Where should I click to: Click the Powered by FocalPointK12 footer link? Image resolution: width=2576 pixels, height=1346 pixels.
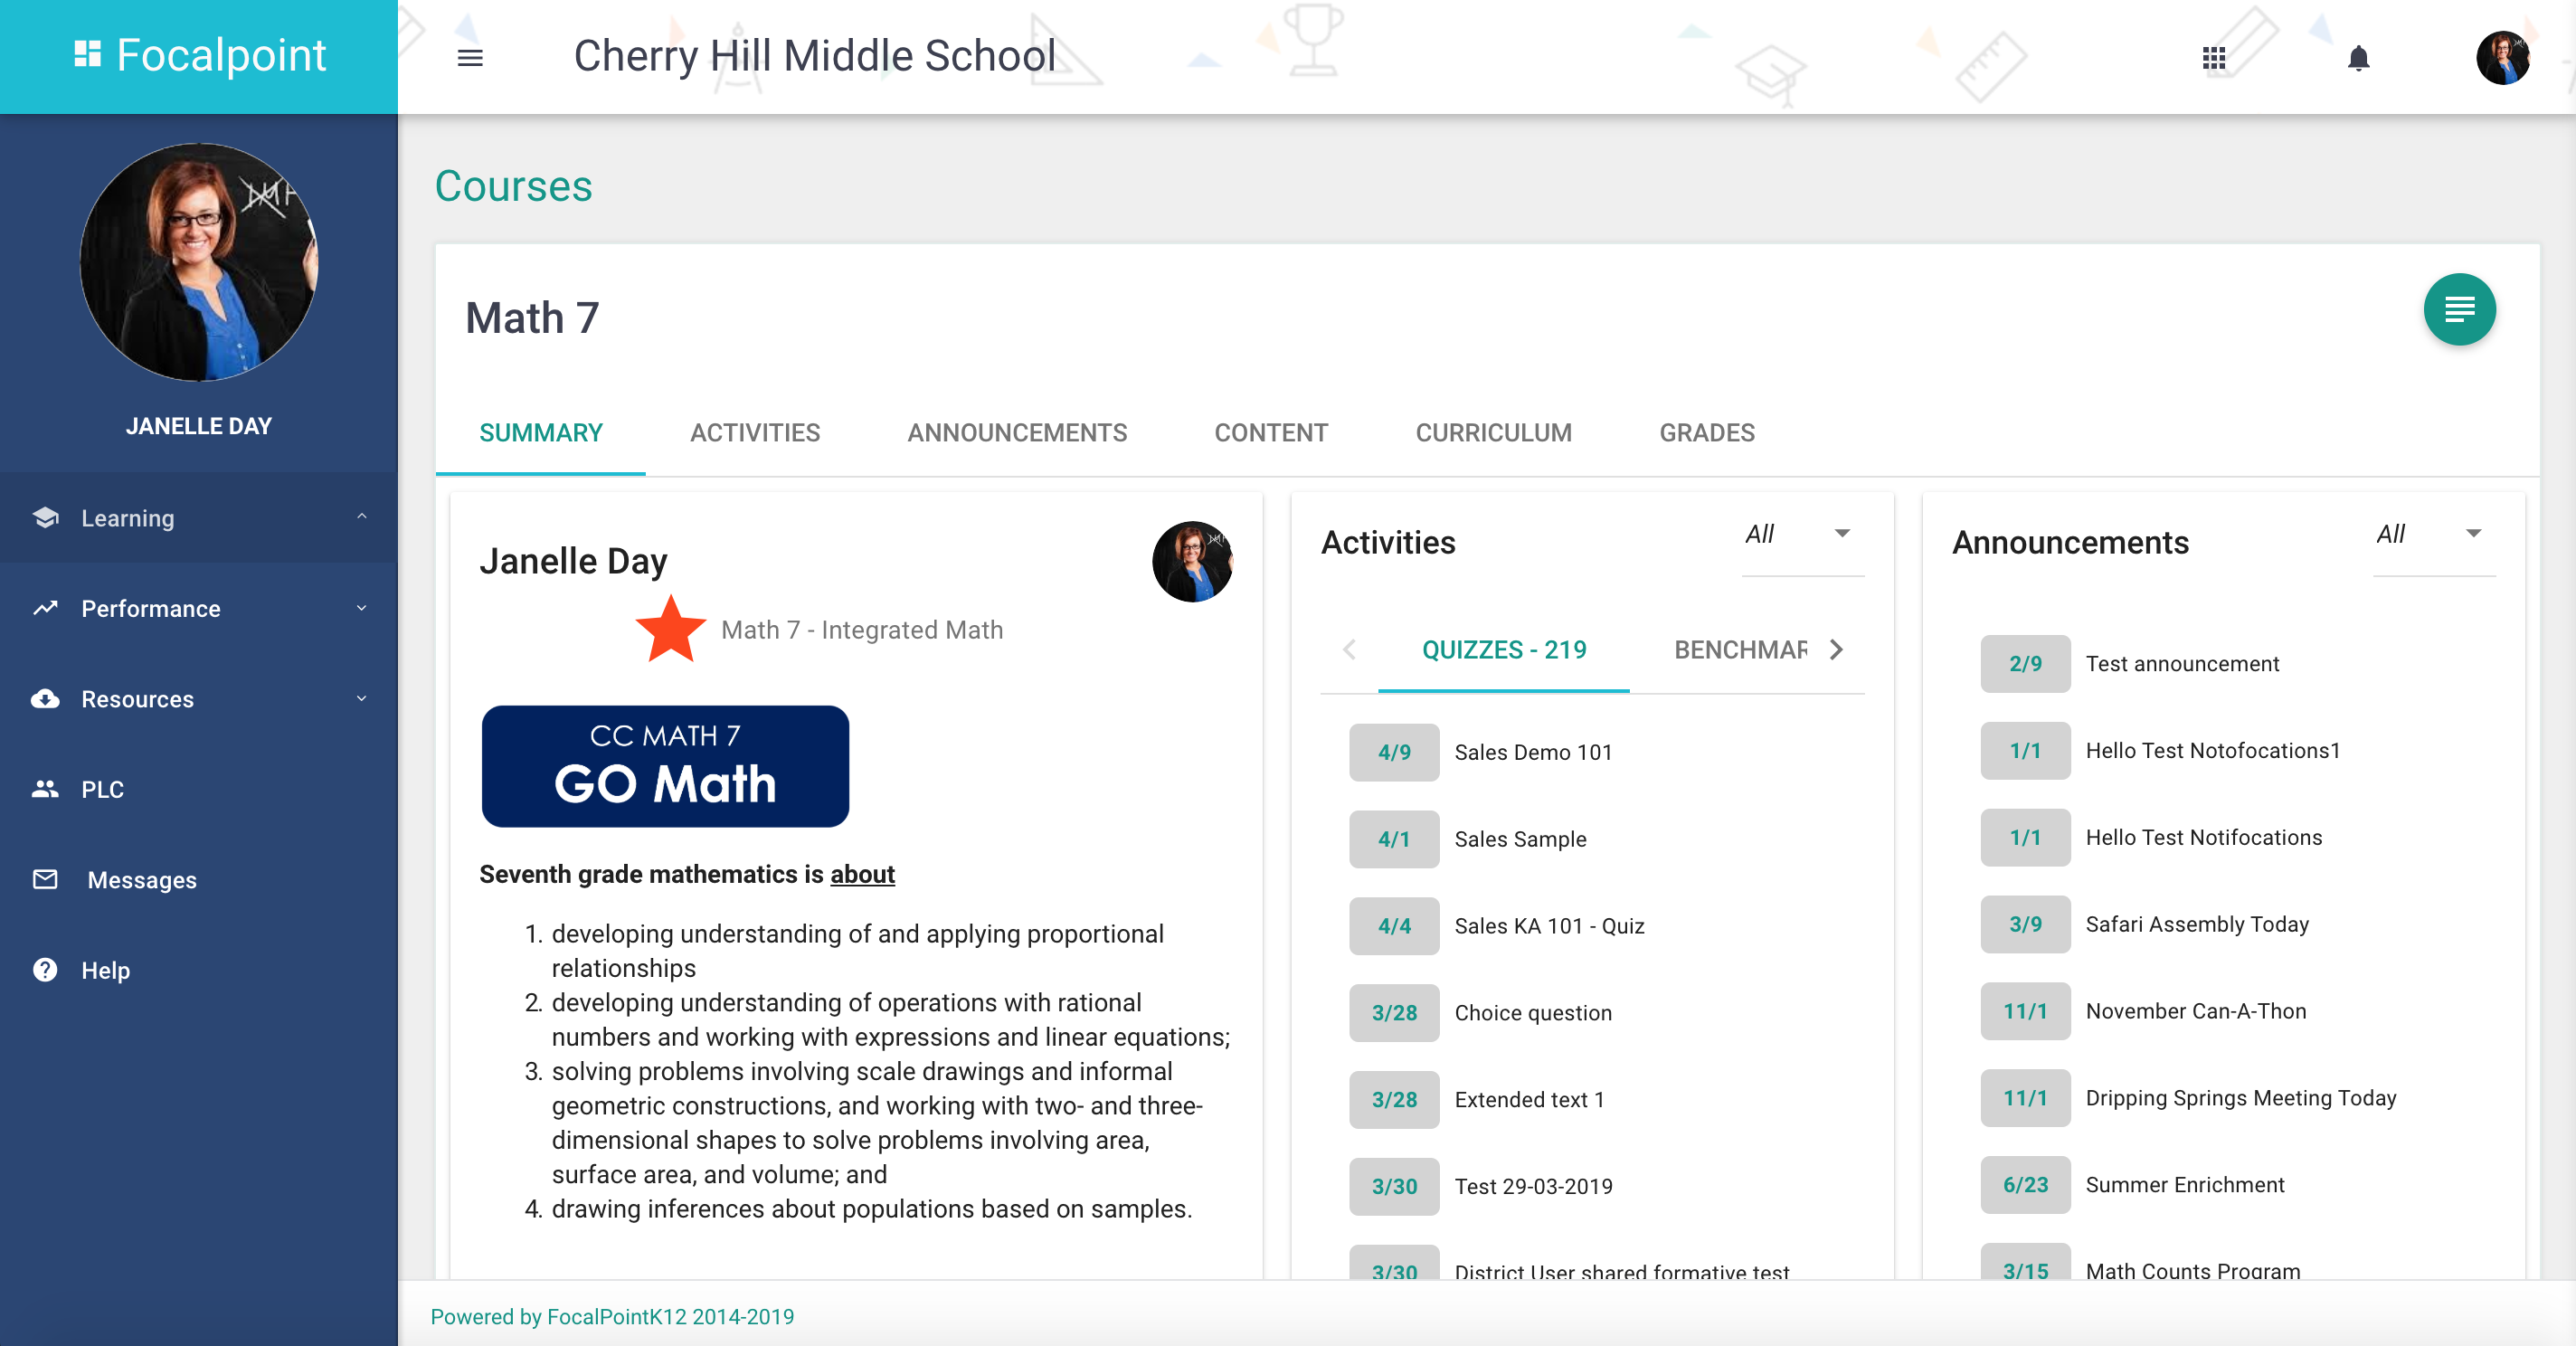pyautogui.click(x=612, y=1316)
